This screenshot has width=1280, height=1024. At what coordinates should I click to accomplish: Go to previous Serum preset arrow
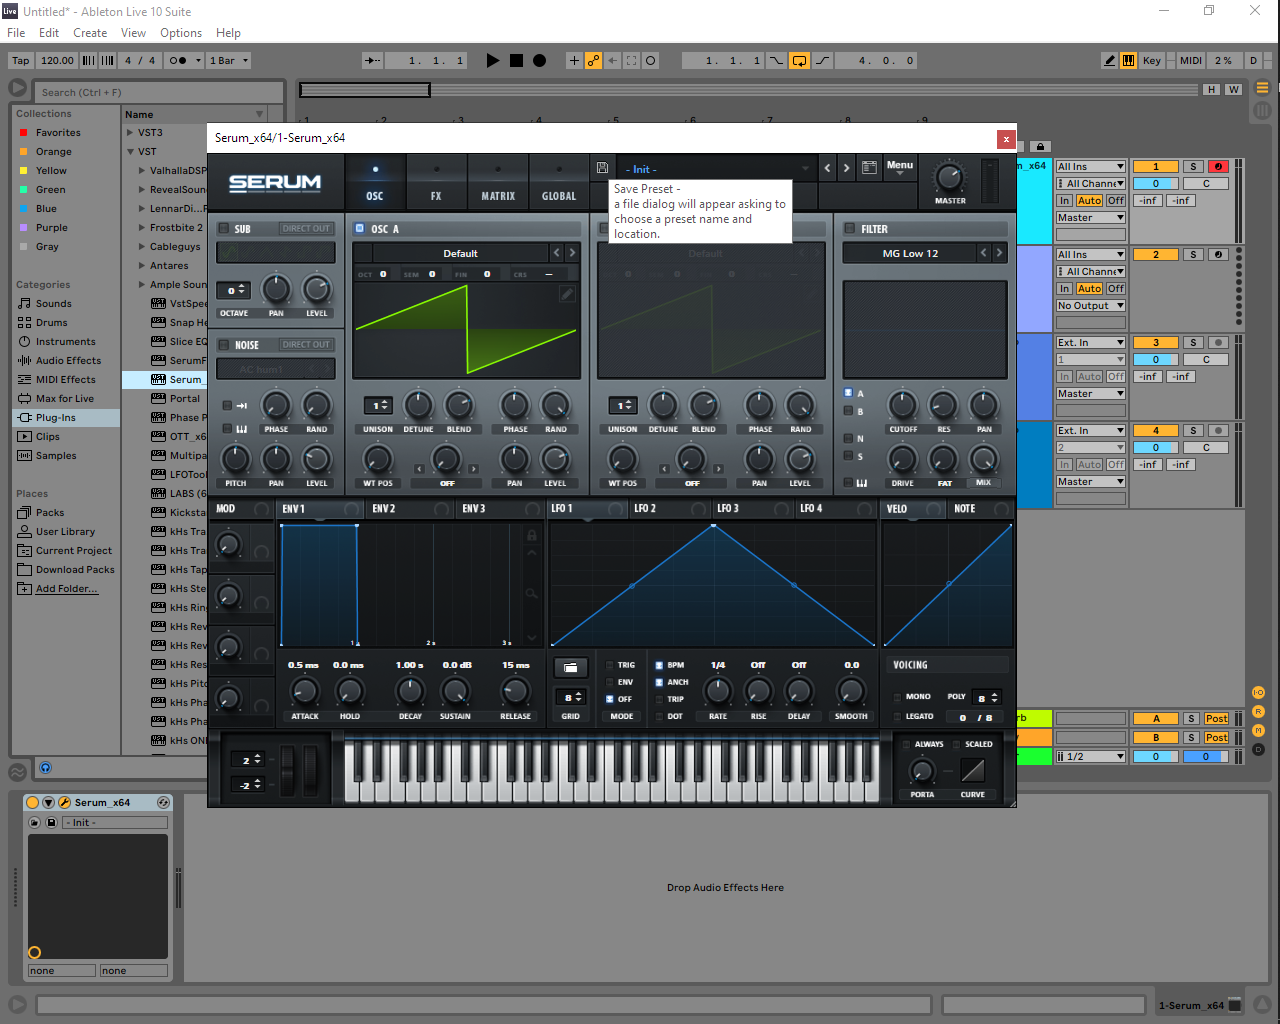click(x=827, y=168)
